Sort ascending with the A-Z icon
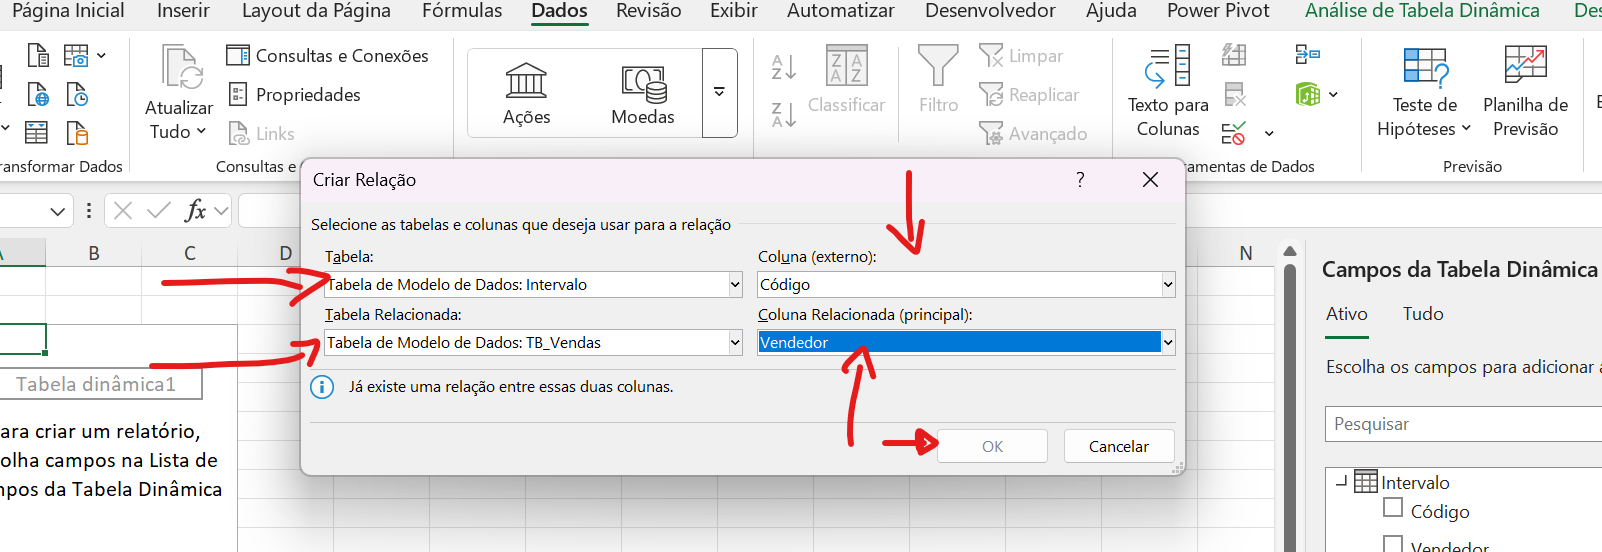This screenshot has height=552, width=1602. tap(784, 67)
